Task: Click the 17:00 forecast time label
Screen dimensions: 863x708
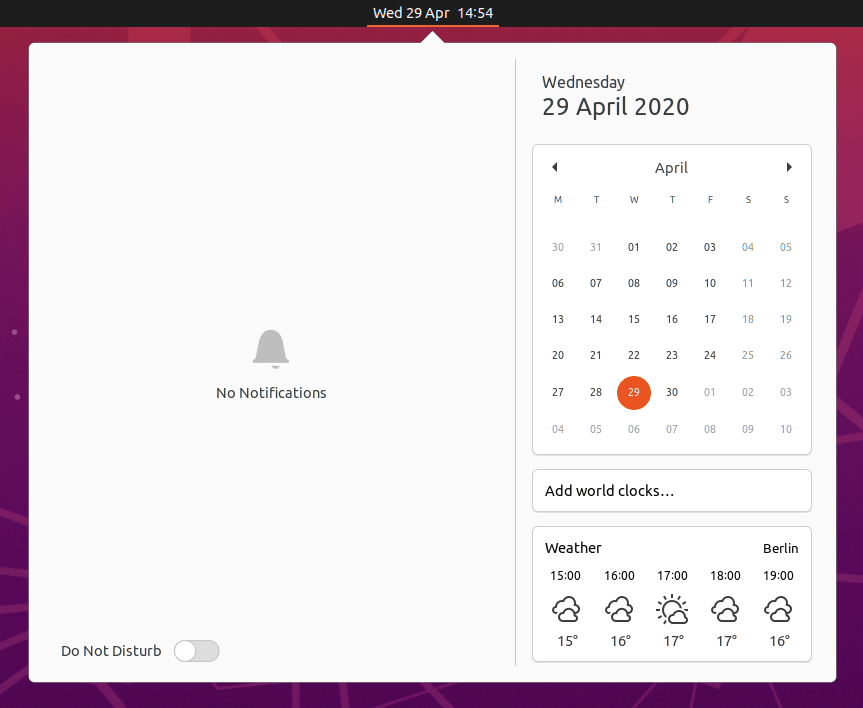Action: coord(672,576)
